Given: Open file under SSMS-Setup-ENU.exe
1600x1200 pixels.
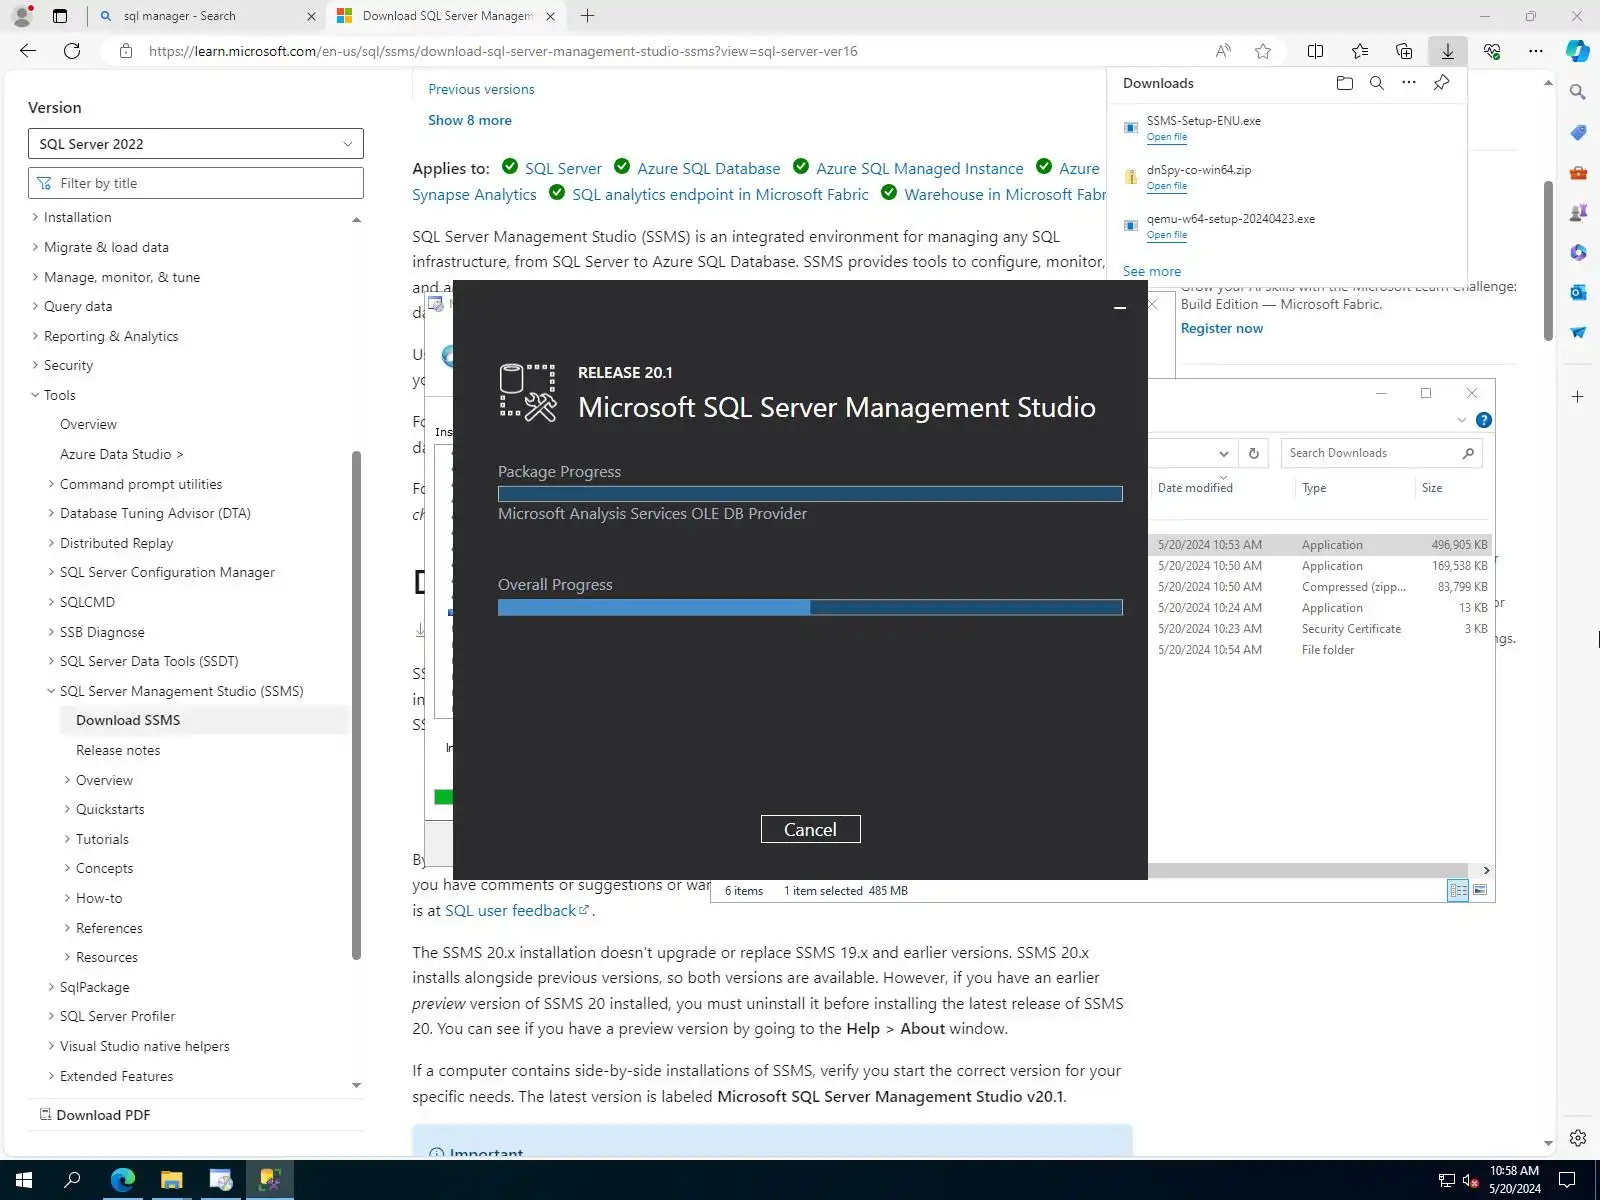Looking at the screenshot, I should pos(1167,137).
